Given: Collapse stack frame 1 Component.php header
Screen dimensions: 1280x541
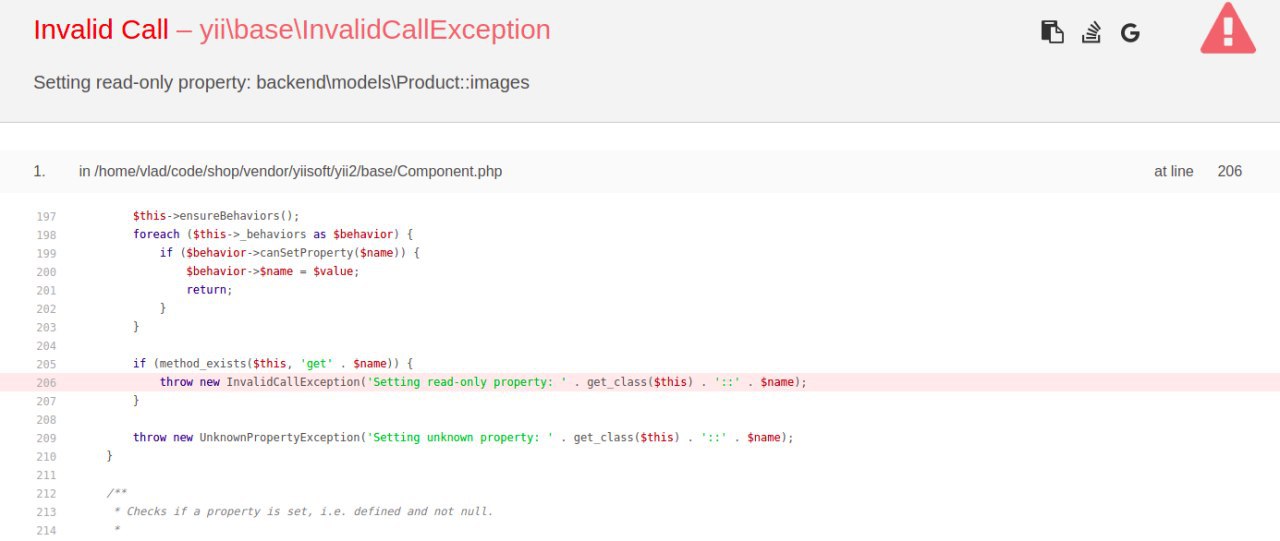Looking at the screenshot, I should click(x=640, y=171).
